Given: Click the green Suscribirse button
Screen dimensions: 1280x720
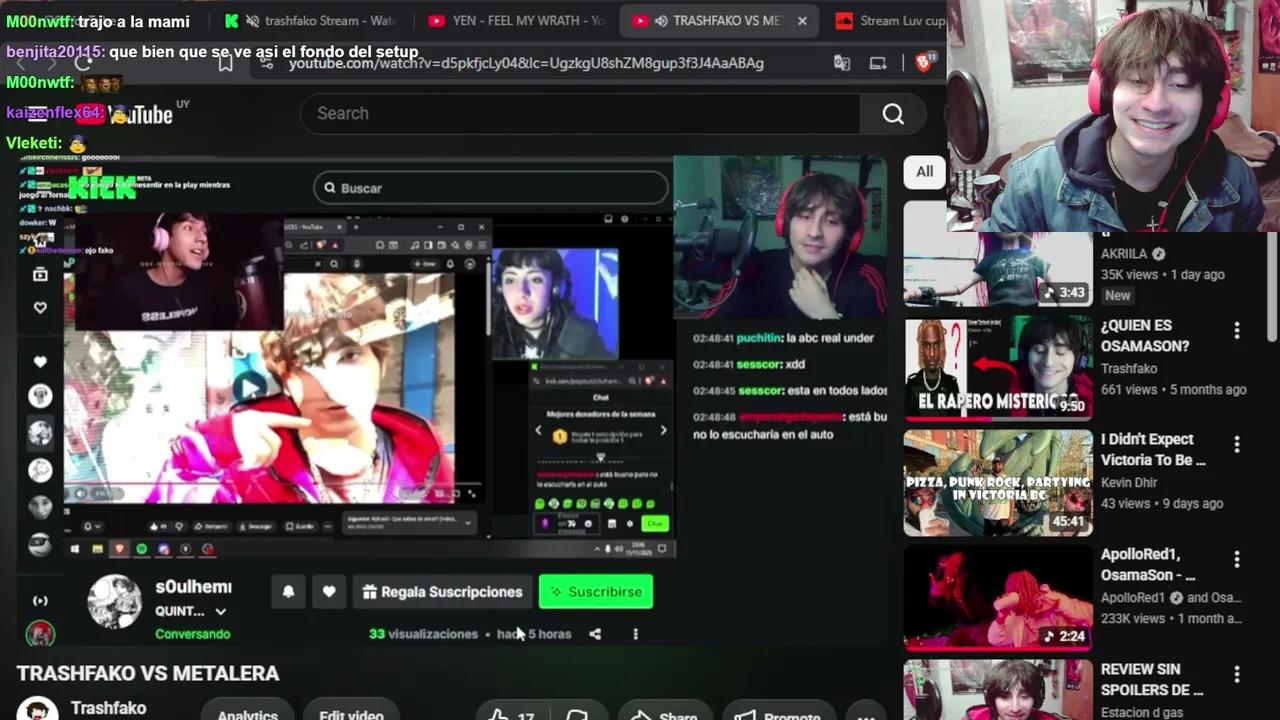Looking at the screenshot, I should (x=596, y=592).
